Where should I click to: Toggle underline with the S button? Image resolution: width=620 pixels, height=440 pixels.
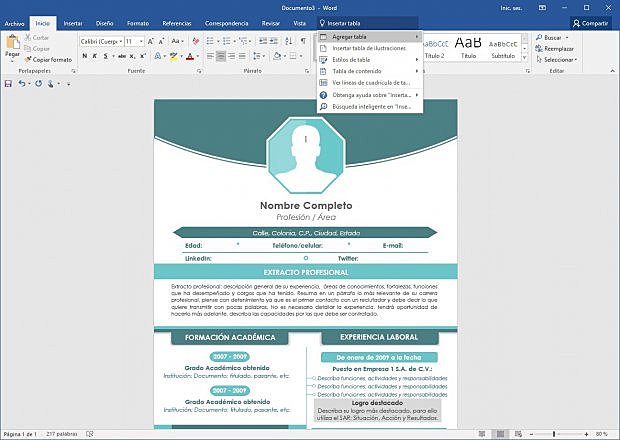[x=106, y=56]
